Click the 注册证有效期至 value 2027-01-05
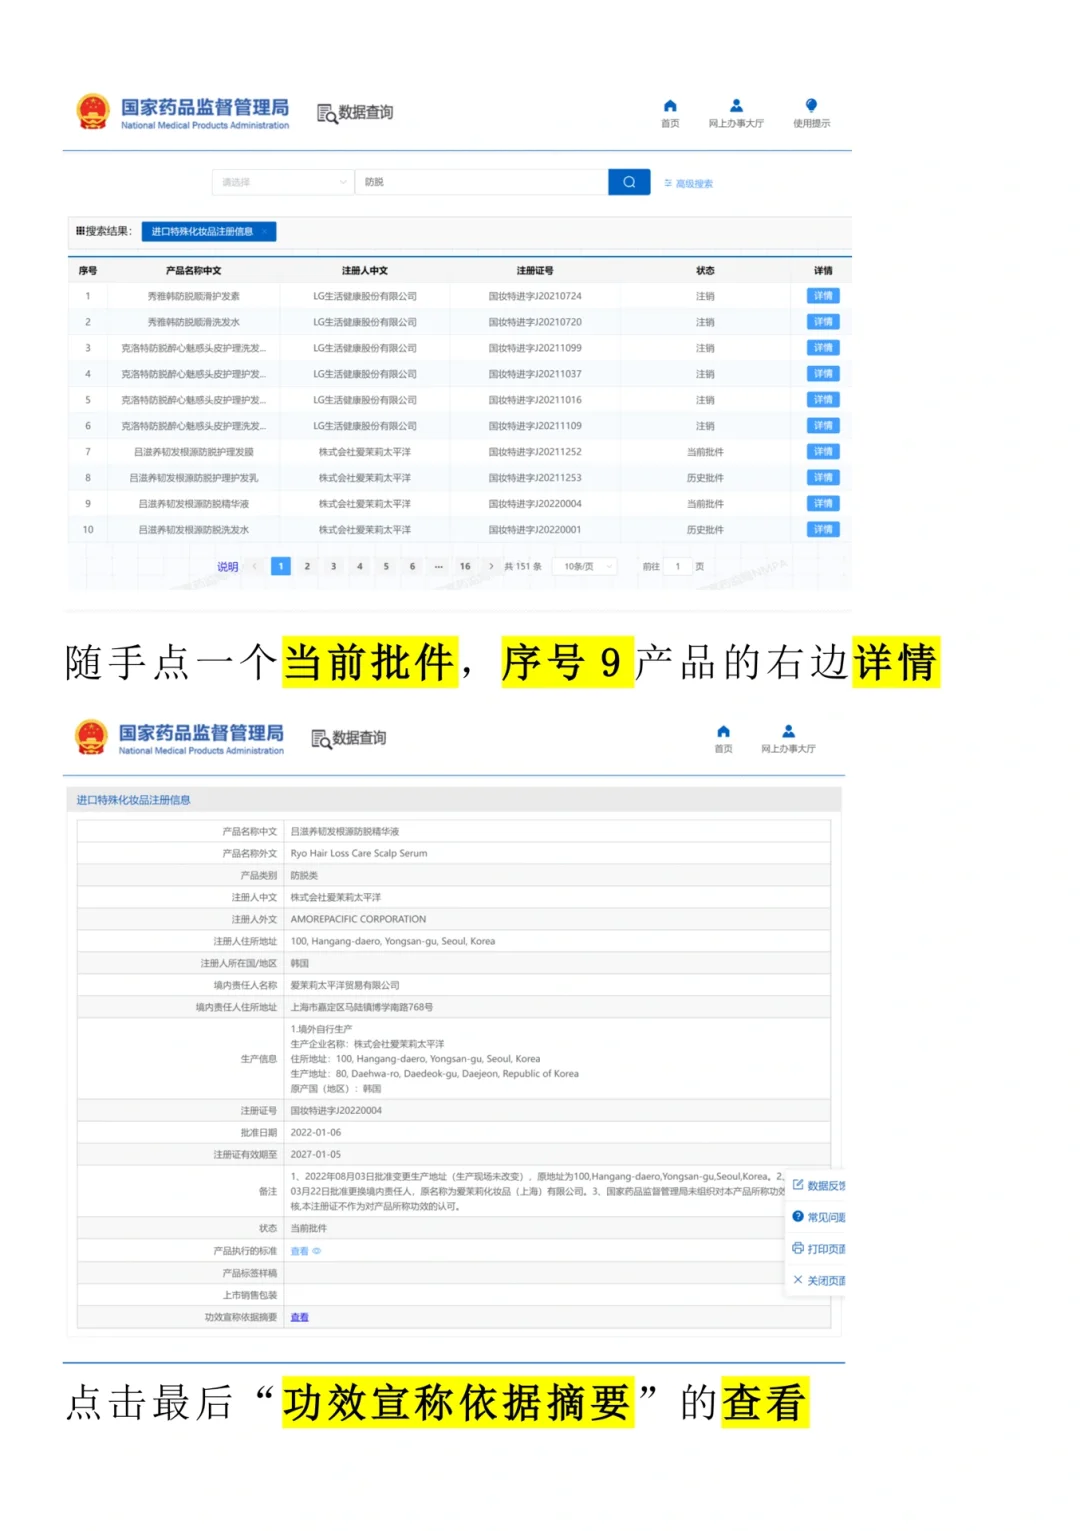Screen dimensions: 1080x1531 [x=316, y=1154]
